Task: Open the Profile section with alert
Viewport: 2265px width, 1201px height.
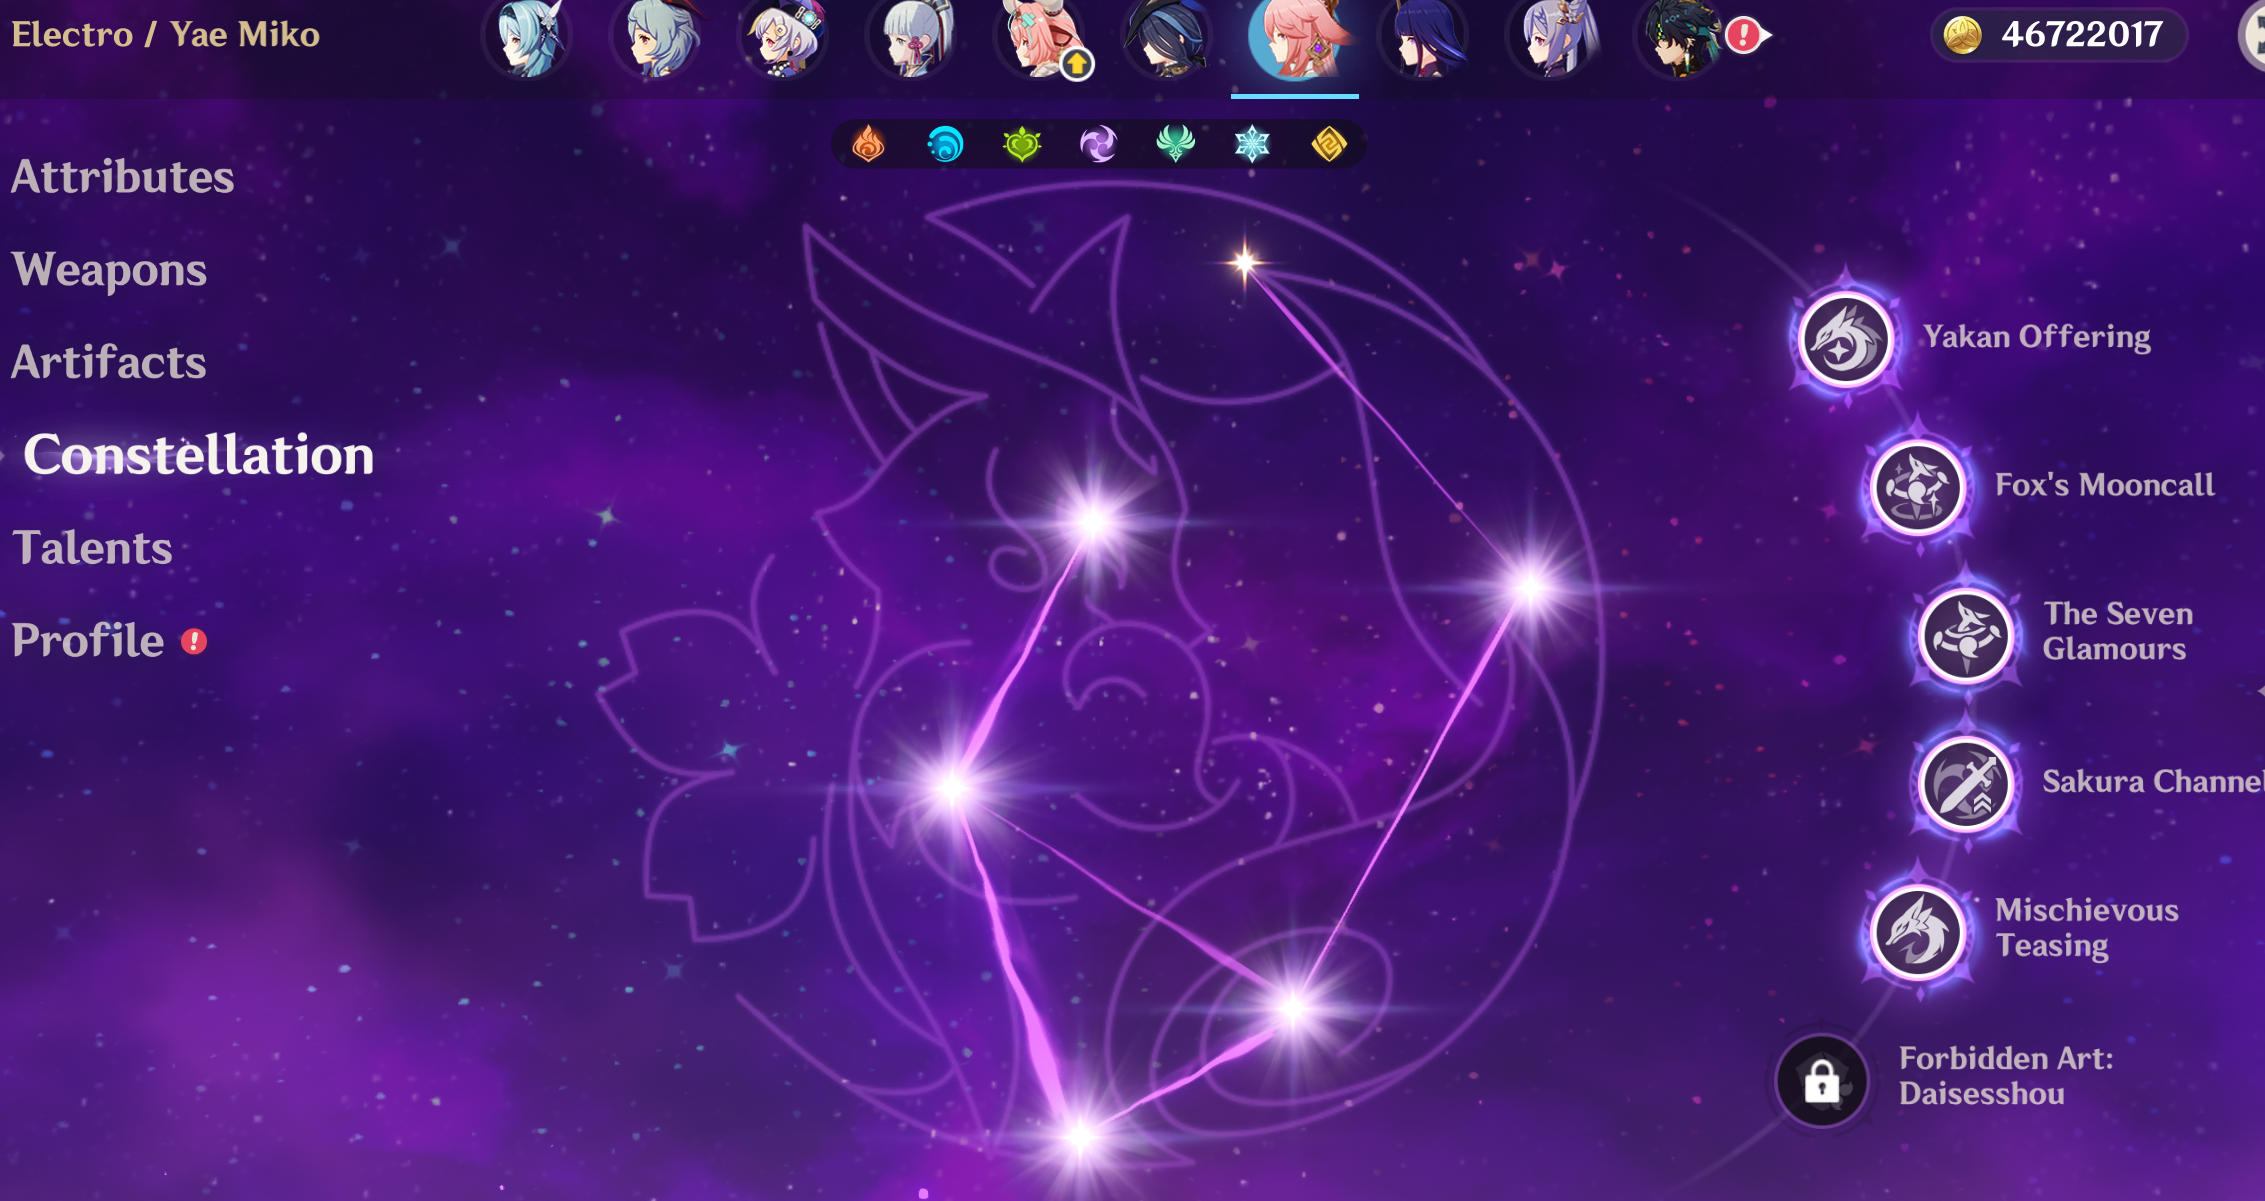Action: pyautogui.click(x=88, y=641)
